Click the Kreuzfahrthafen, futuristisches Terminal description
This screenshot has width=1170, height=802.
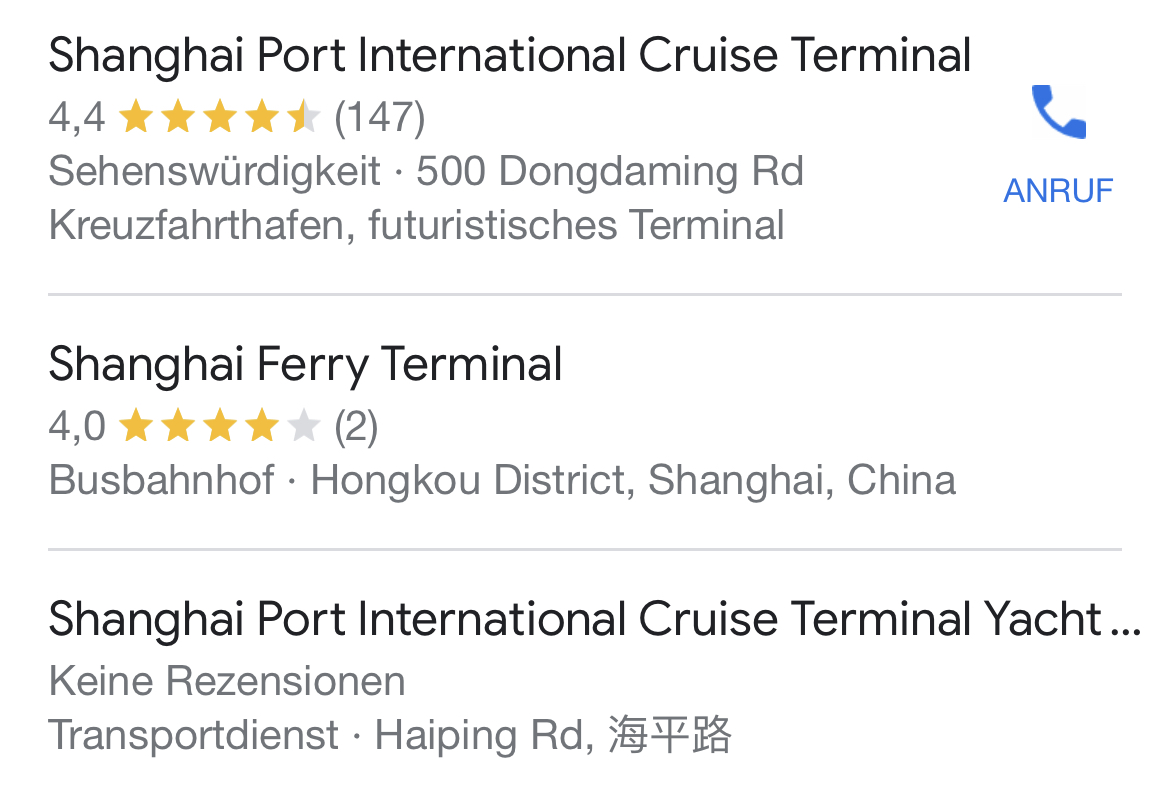tap(416, 225)
